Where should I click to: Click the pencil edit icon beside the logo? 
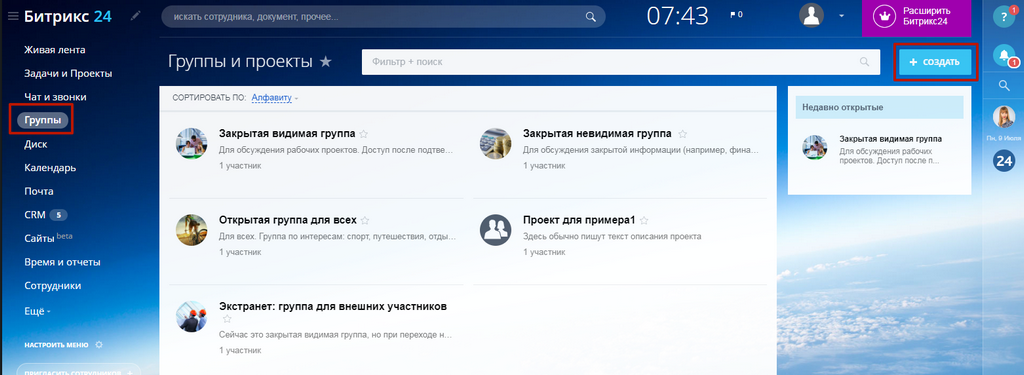coord(135,16)
